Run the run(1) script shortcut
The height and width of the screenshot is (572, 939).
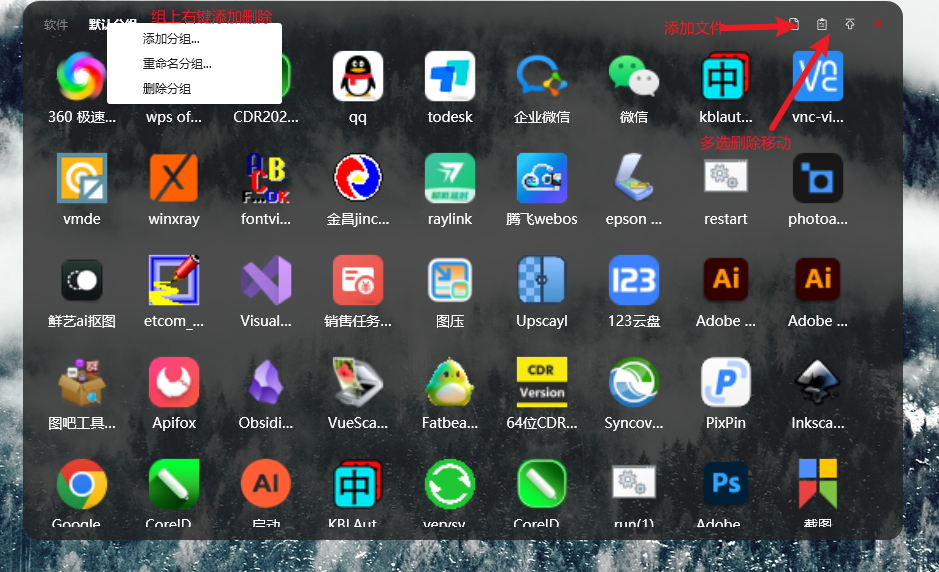coord(634,484)
